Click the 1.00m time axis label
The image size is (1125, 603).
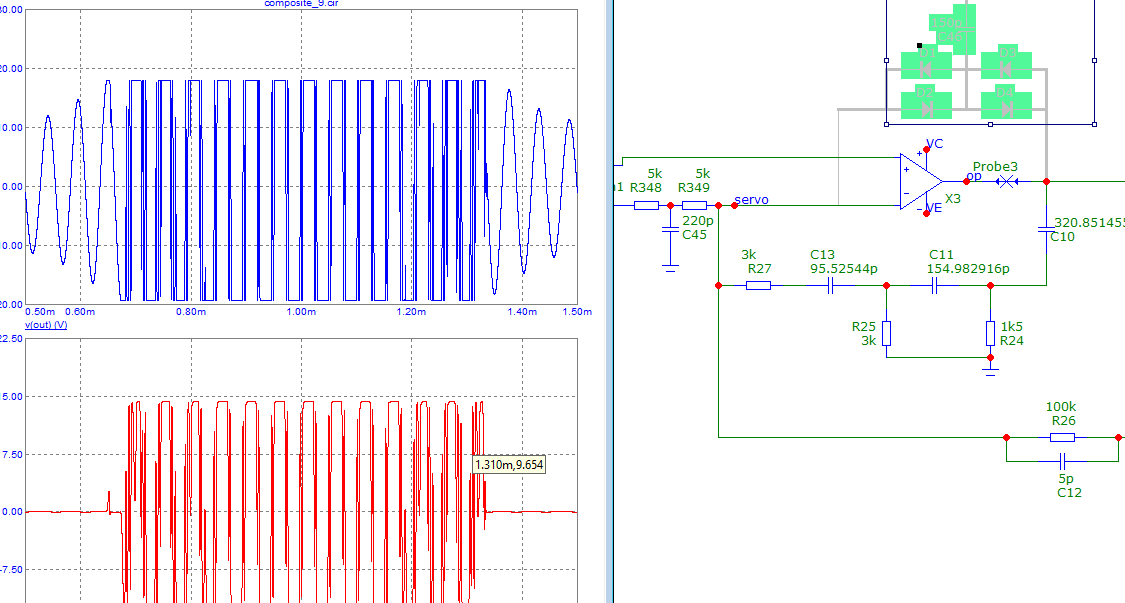pyautogui.click(x=301, y=312)
